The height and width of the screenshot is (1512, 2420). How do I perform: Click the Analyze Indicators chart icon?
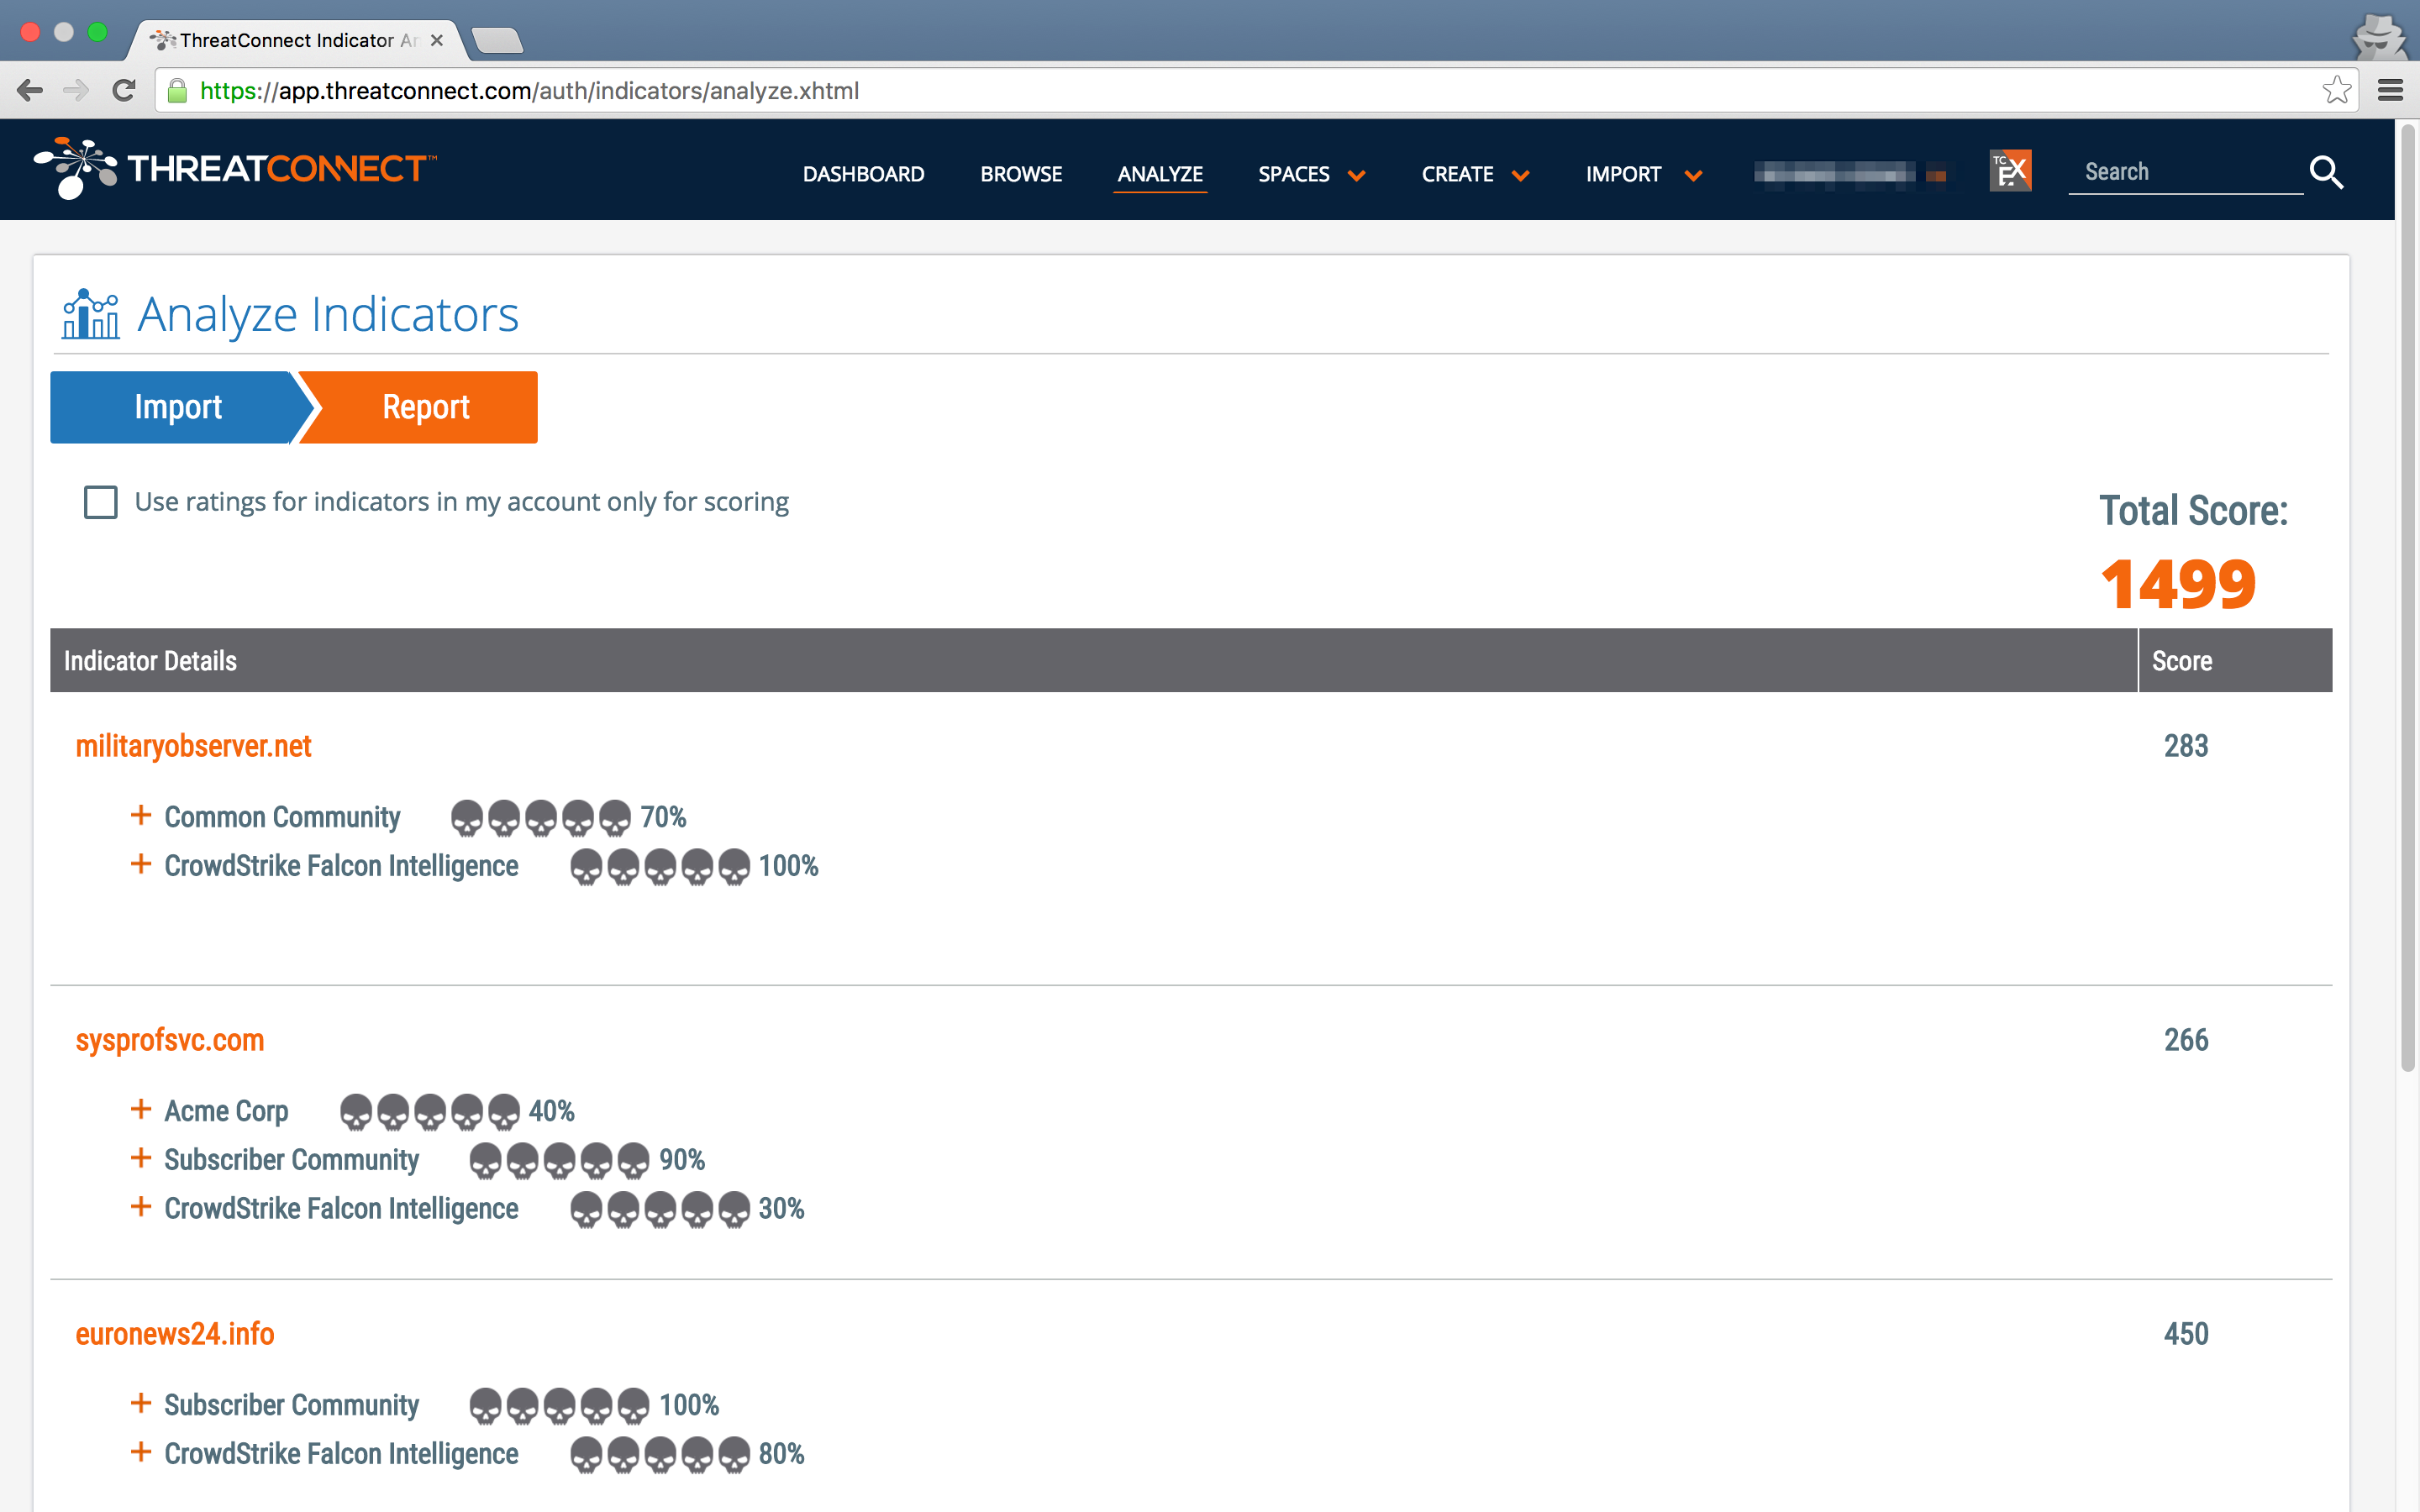(90, 315)
